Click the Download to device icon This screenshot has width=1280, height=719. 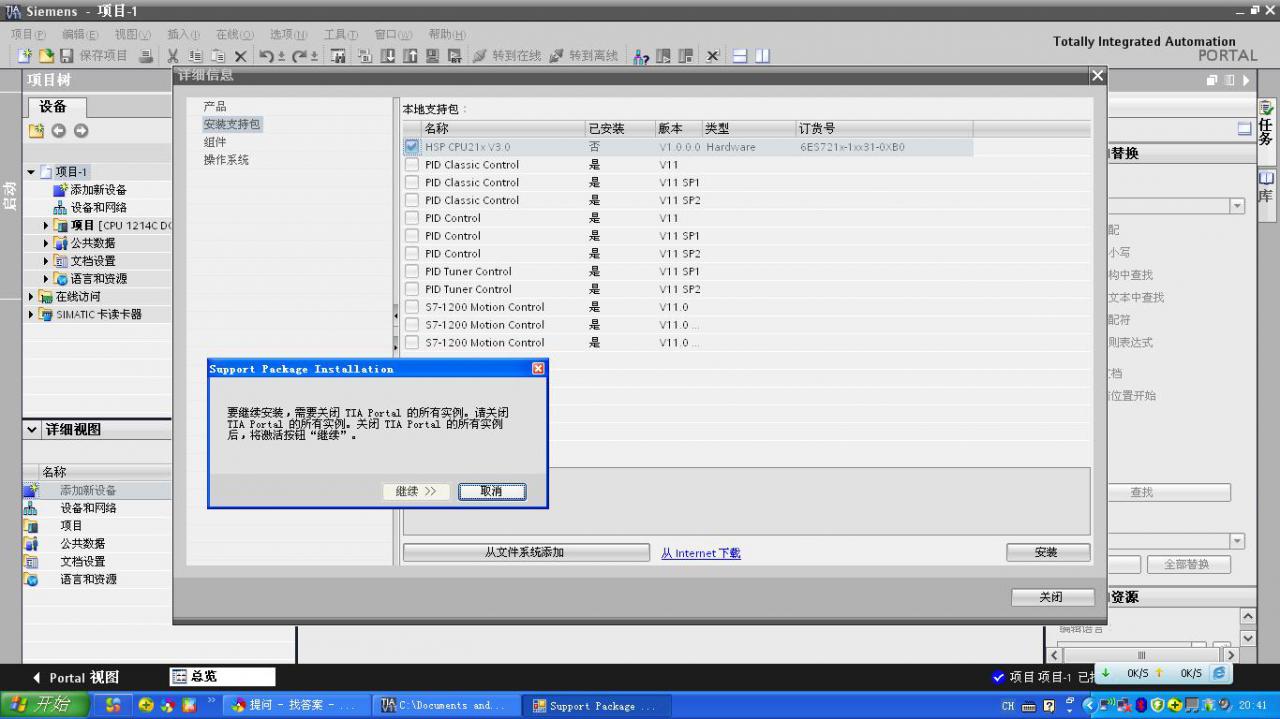[x=388, y=56]
